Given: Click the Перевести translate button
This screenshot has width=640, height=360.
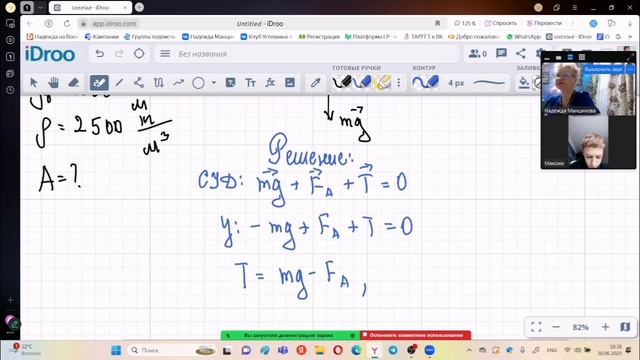Looking at the screenshot, I should pyautogui.click(x=544, y=23).
